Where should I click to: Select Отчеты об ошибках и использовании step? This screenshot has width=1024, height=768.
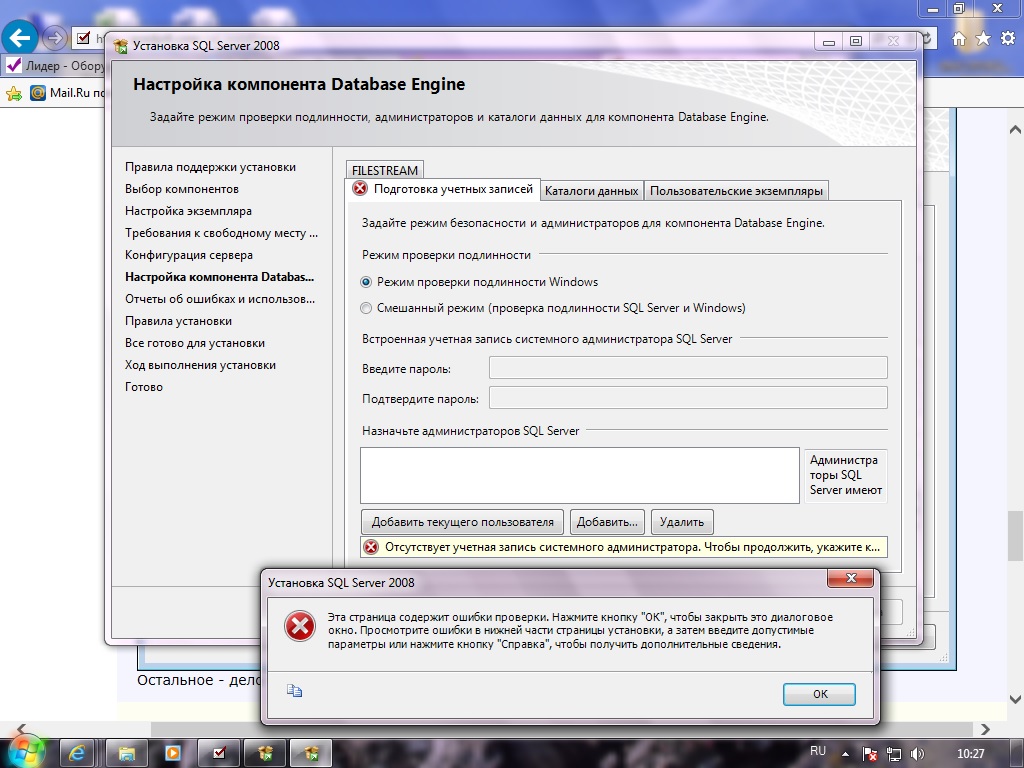click(x=220, y=299)
